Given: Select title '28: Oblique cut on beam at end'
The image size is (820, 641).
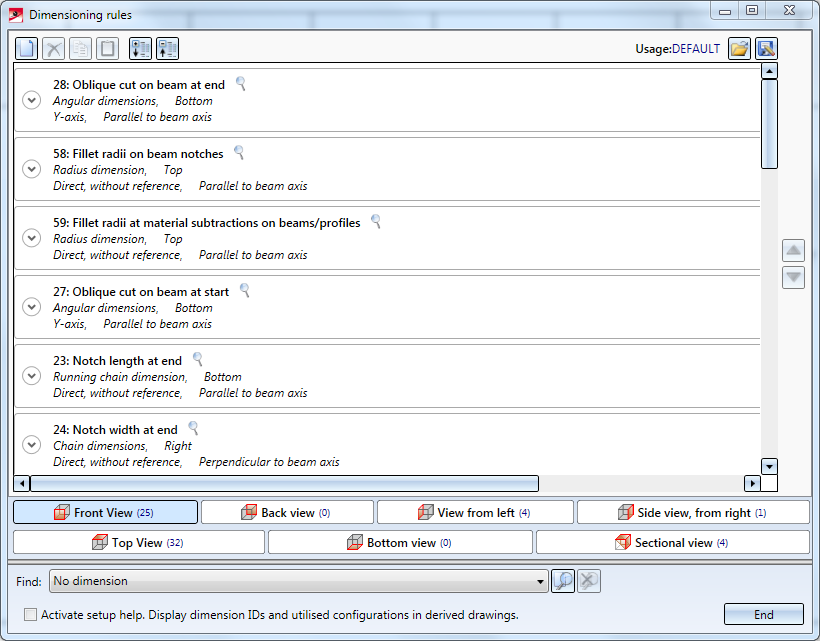Looking at the screenshot, I should pyautogui.click(x=139, y=85).
